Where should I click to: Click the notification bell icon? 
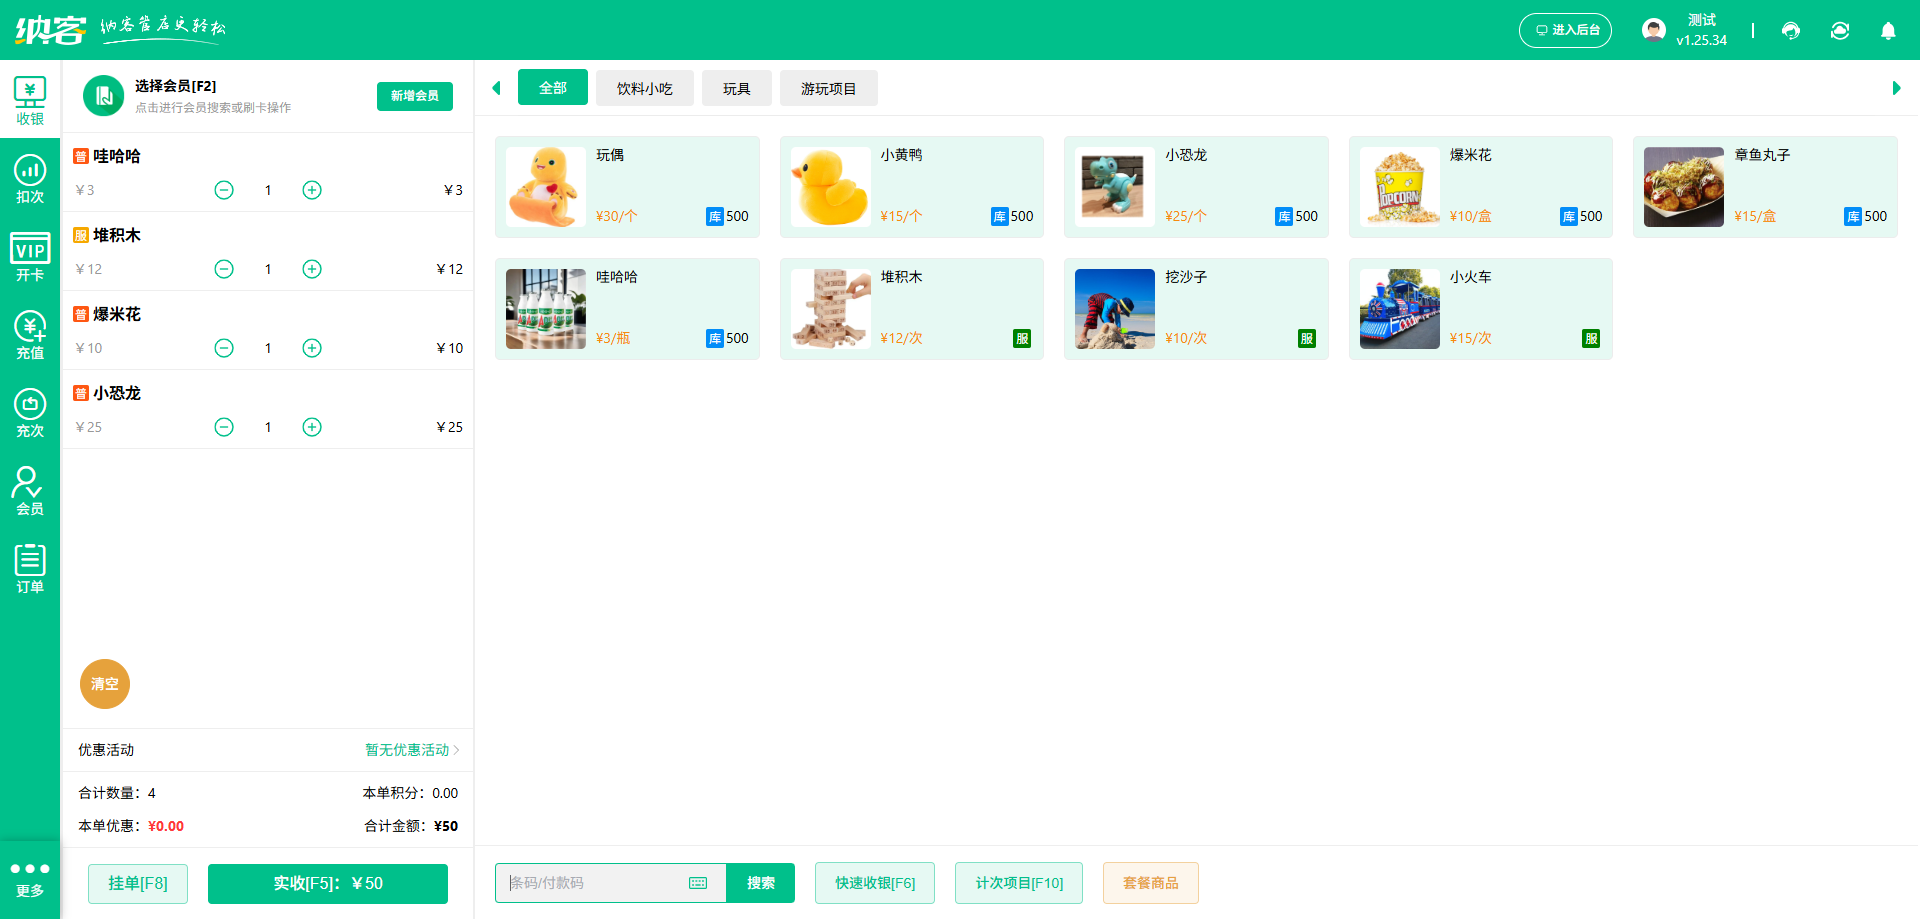click(1888, 31)
